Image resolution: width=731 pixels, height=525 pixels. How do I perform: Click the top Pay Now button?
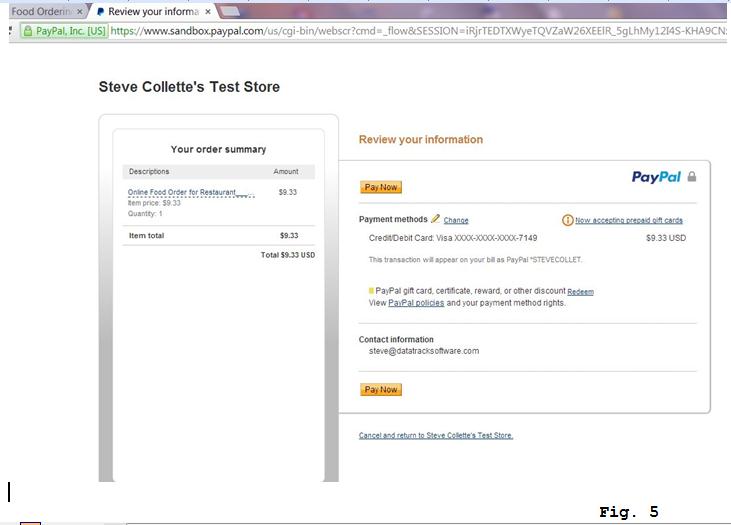(x=380, y=187)
